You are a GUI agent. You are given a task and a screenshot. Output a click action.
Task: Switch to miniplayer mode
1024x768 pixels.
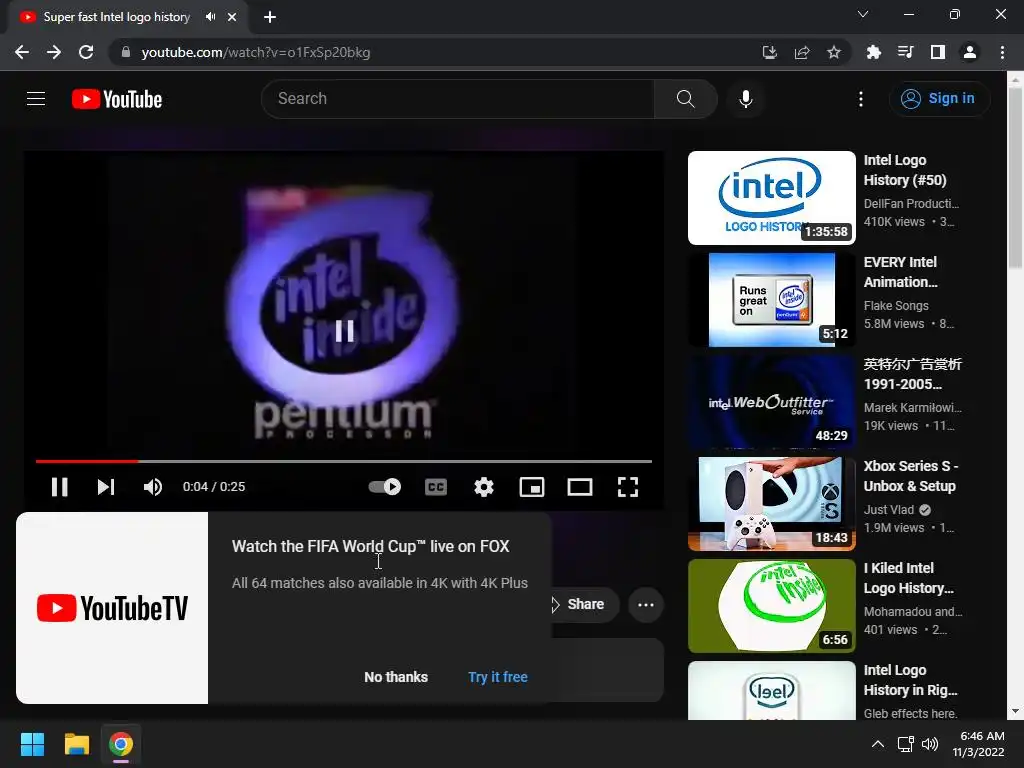coord(532,487)
